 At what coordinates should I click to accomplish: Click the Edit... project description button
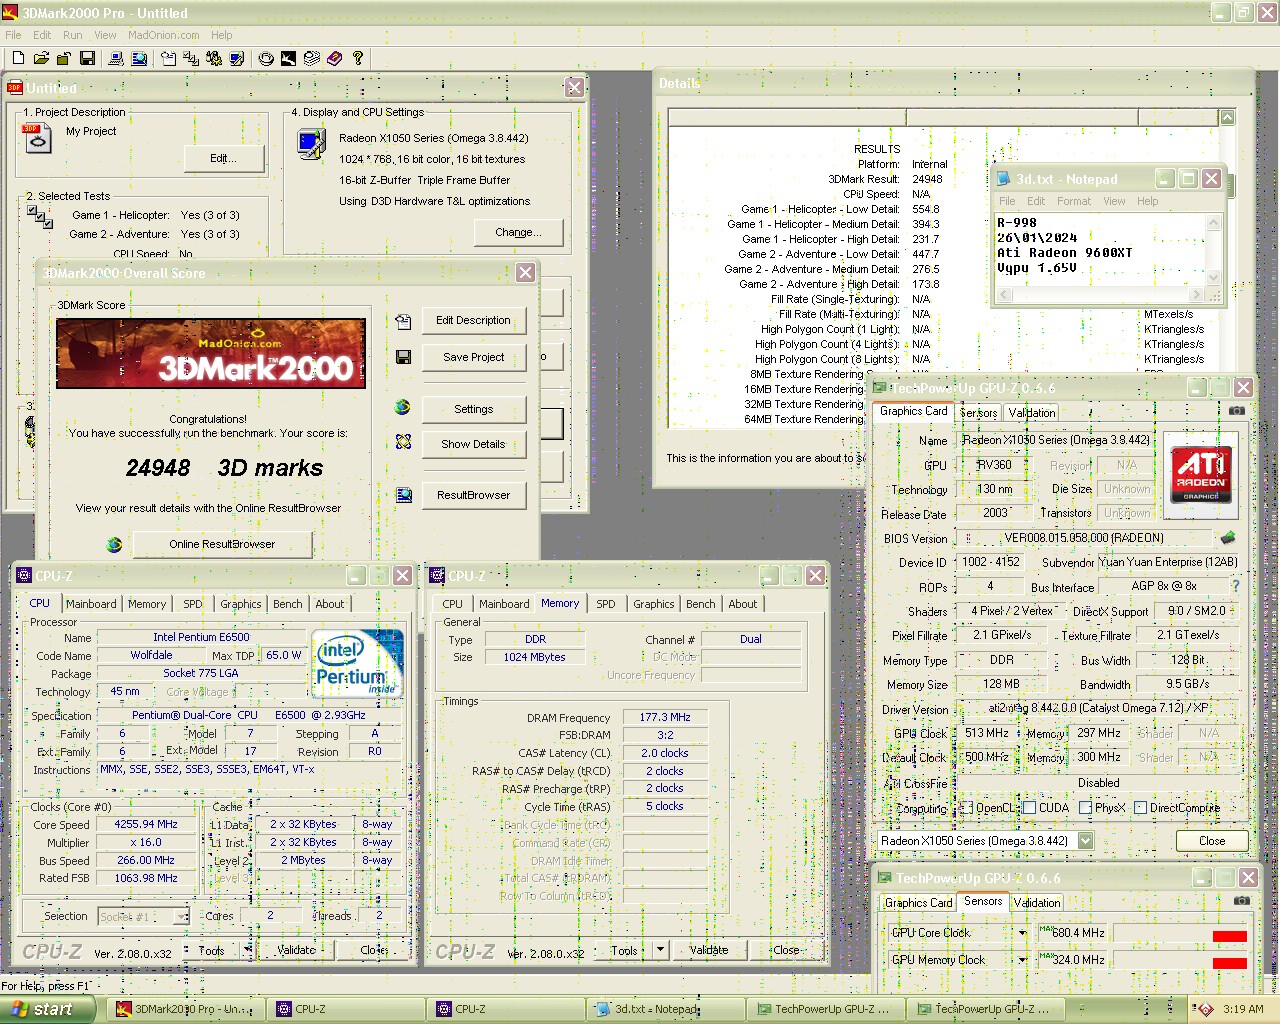coord(224,158)
